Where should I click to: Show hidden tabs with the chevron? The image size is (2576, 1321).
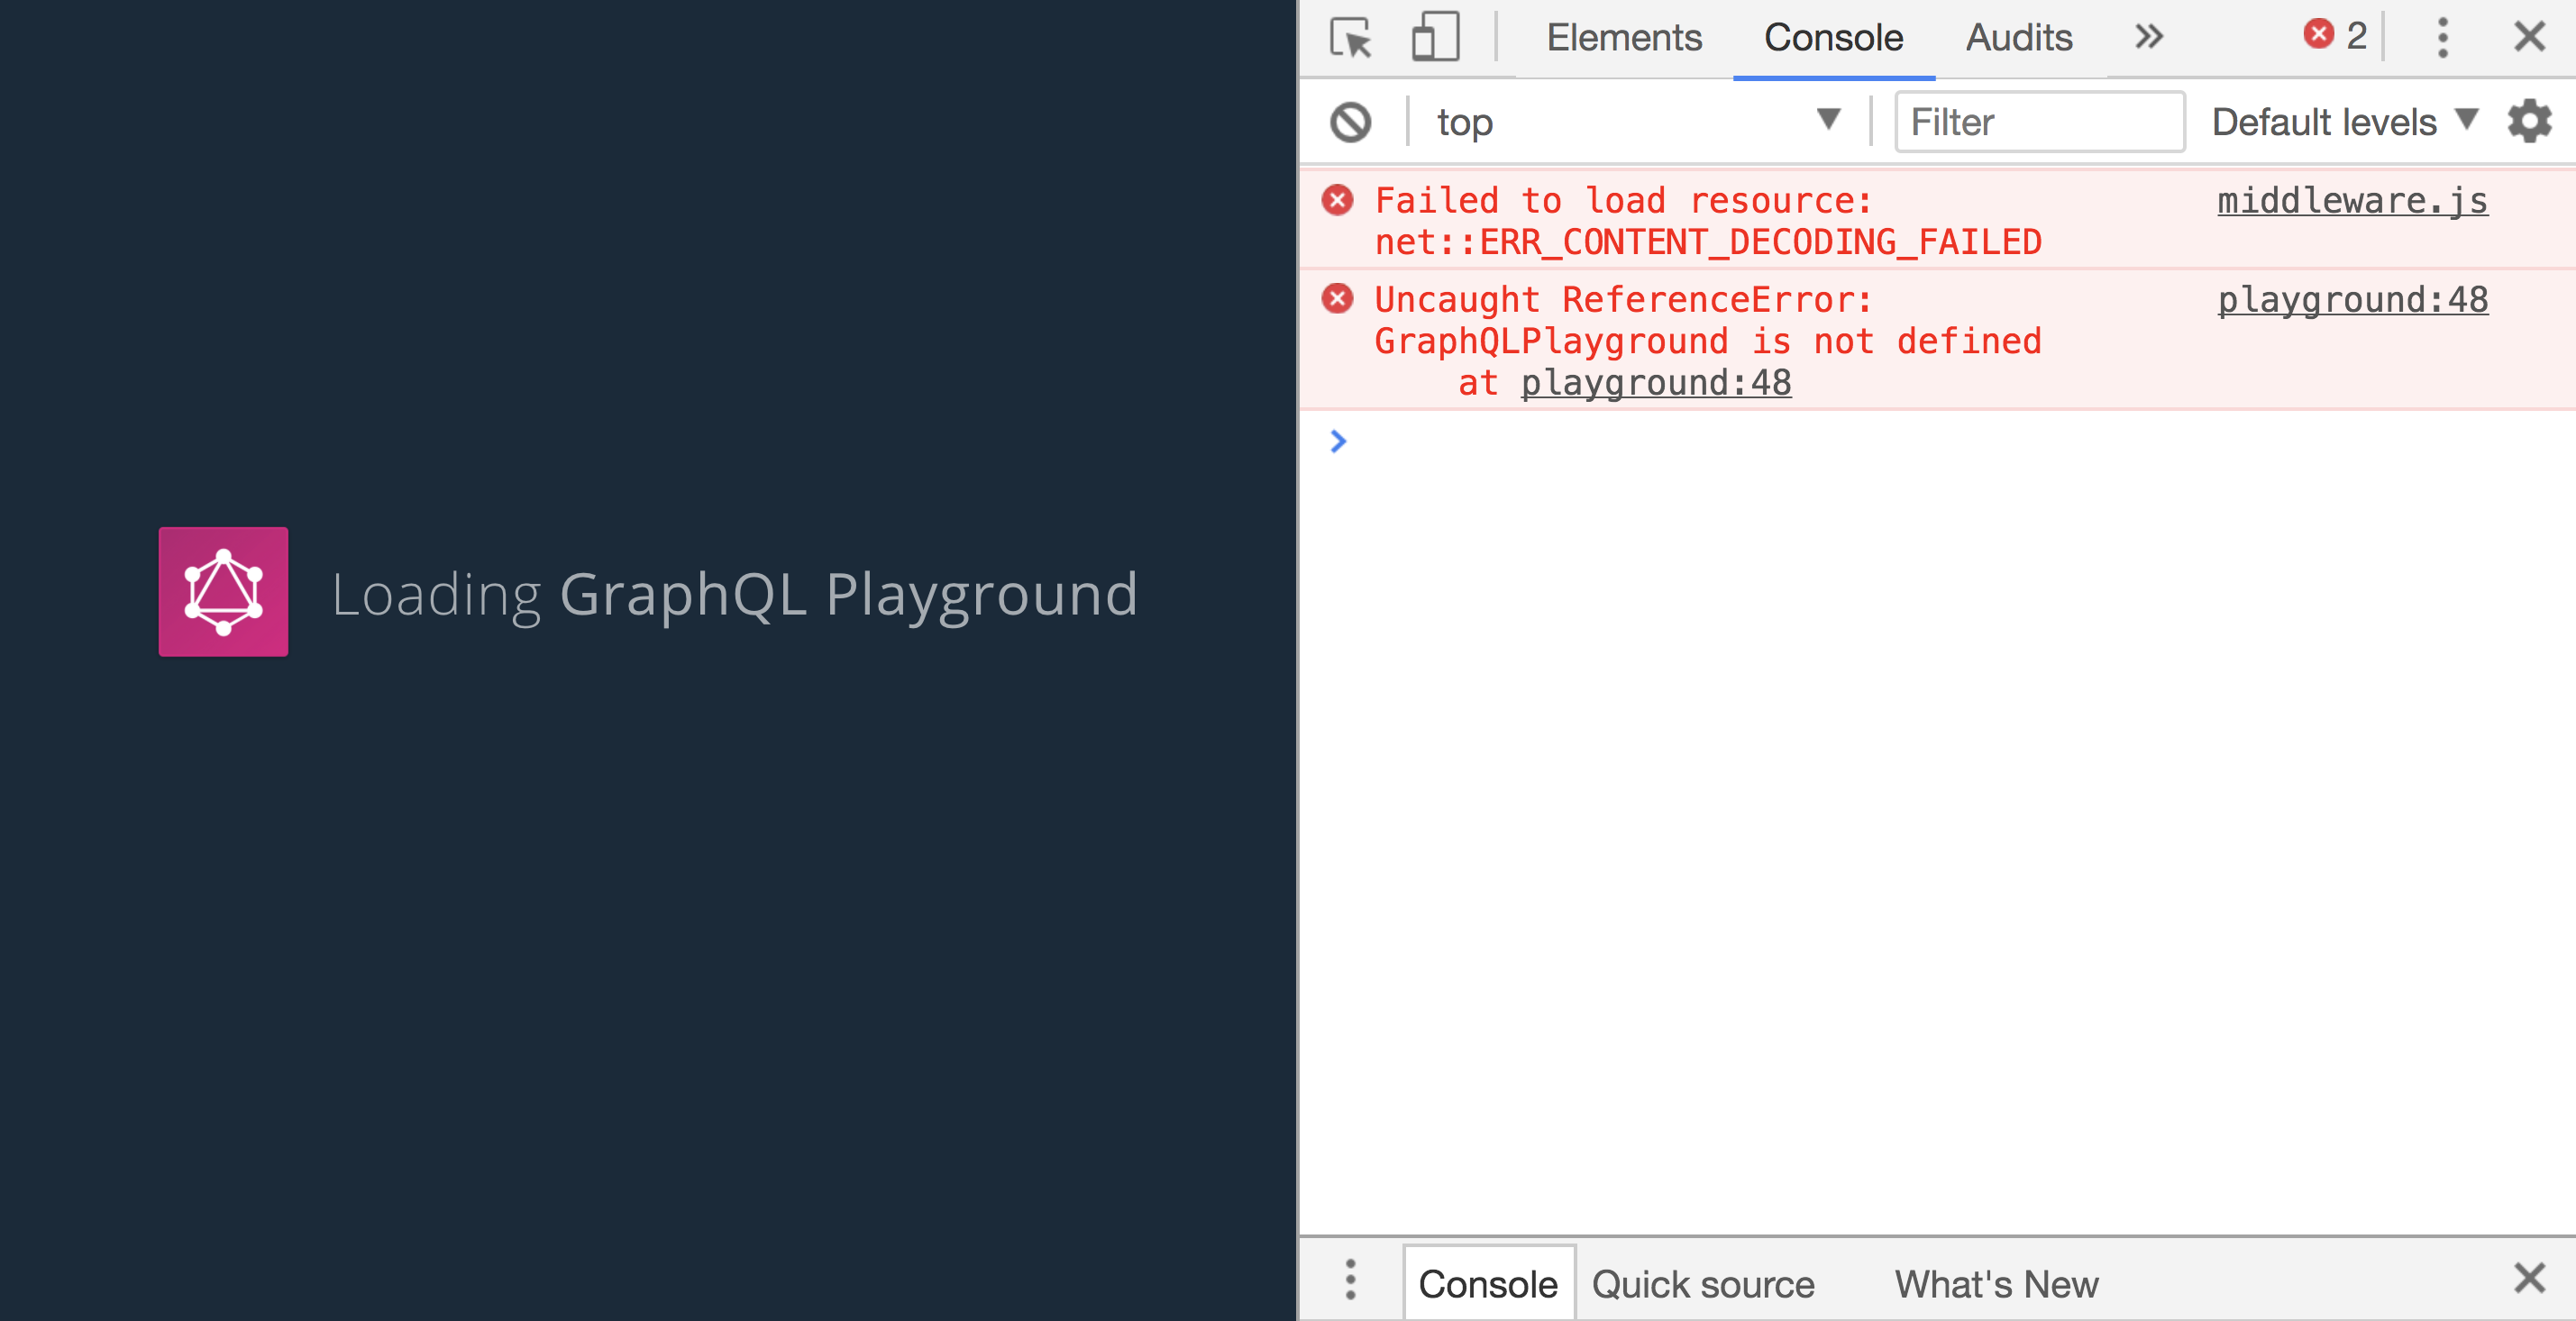coord(2147,37)
